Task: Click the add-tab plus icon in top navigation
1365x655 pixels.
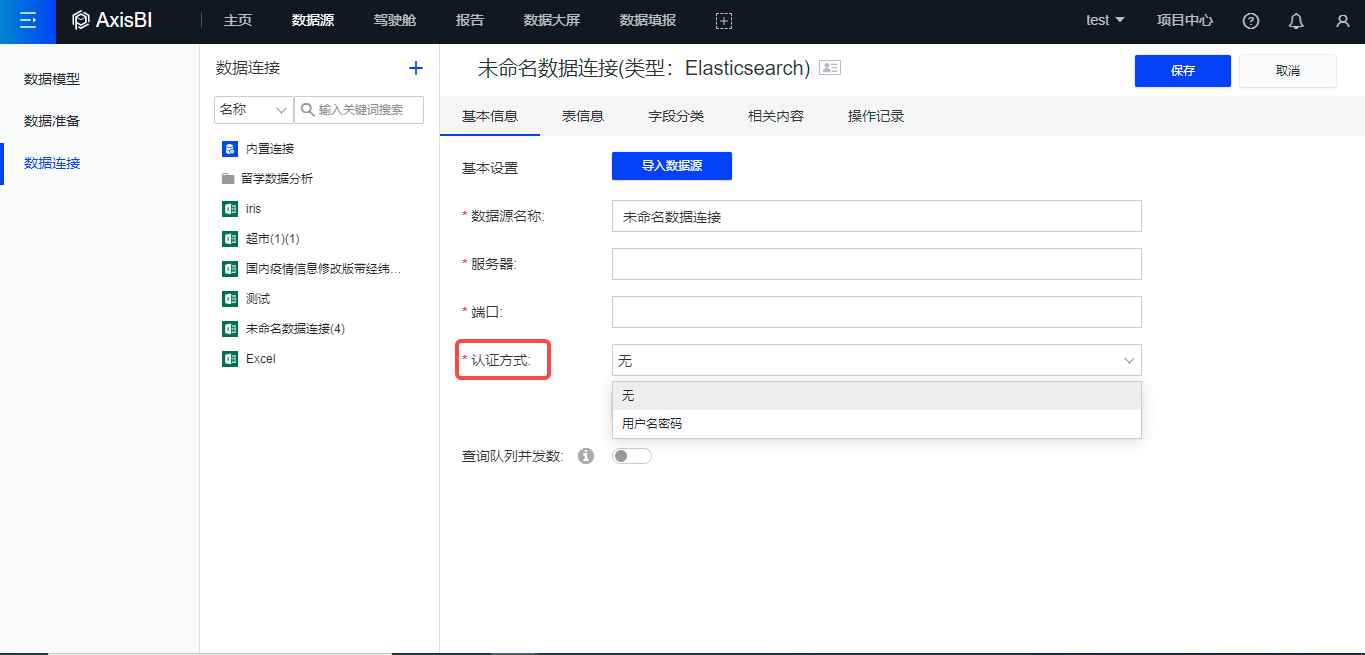Action: [x=724, y=21]
